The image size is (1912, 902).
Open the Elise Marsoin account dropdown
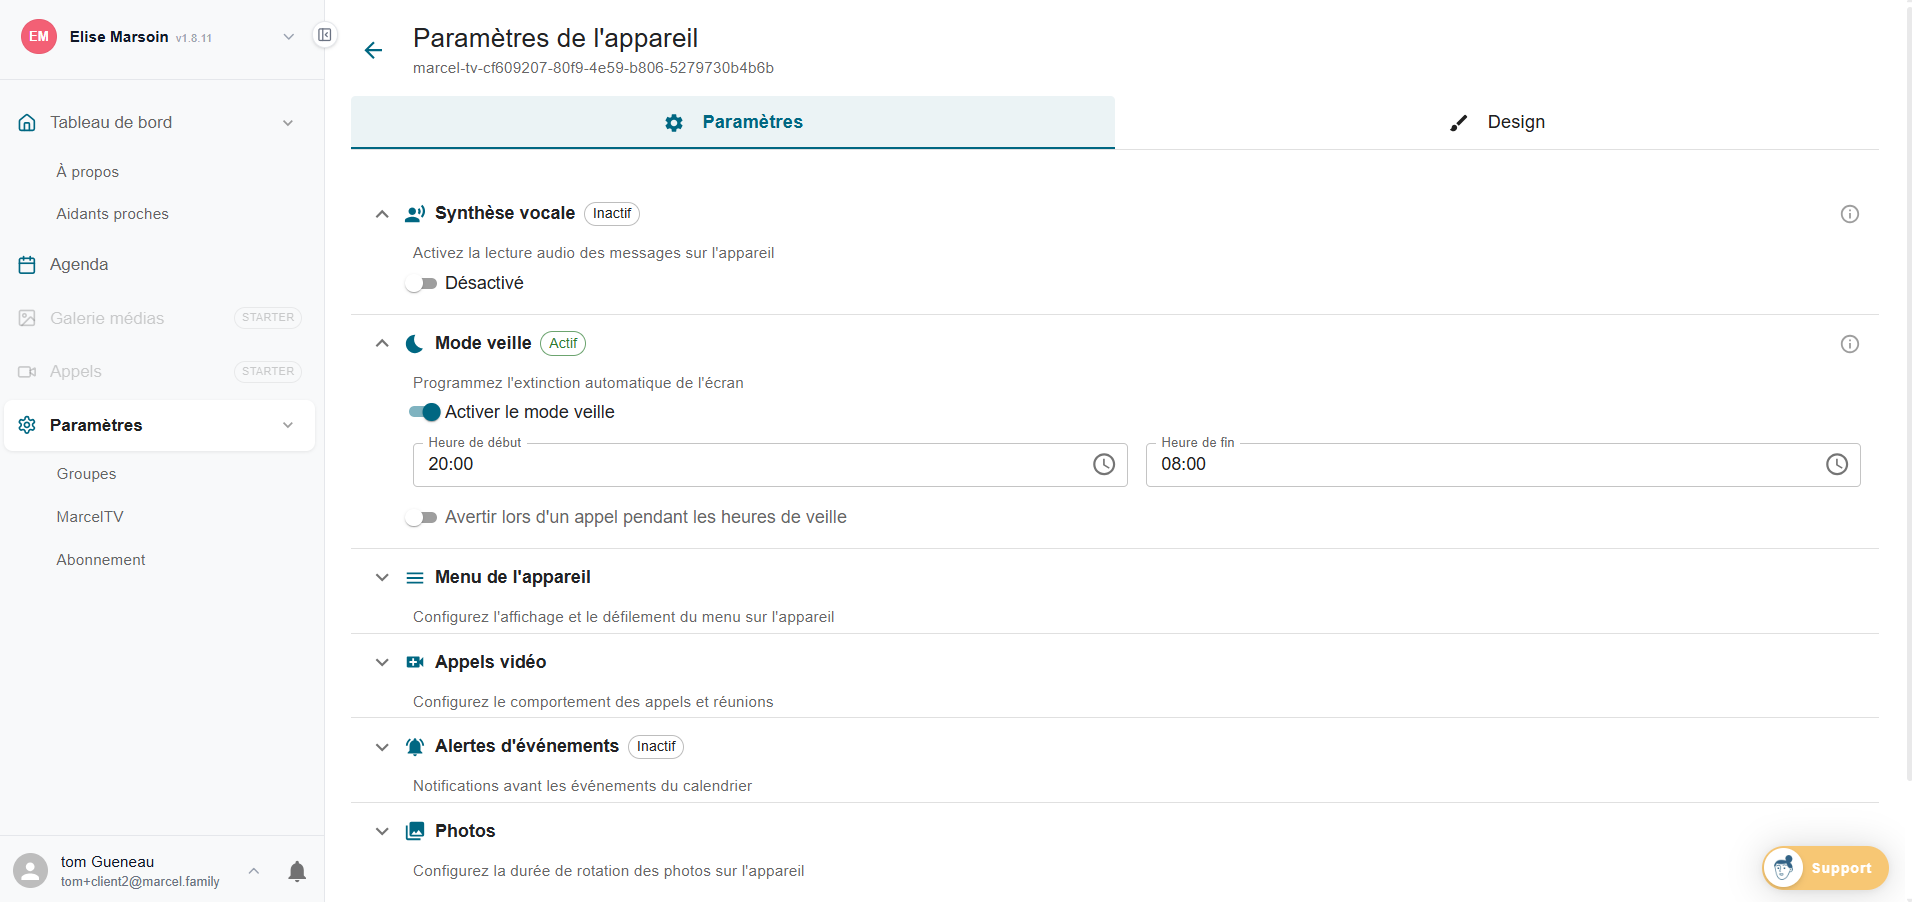289,37
